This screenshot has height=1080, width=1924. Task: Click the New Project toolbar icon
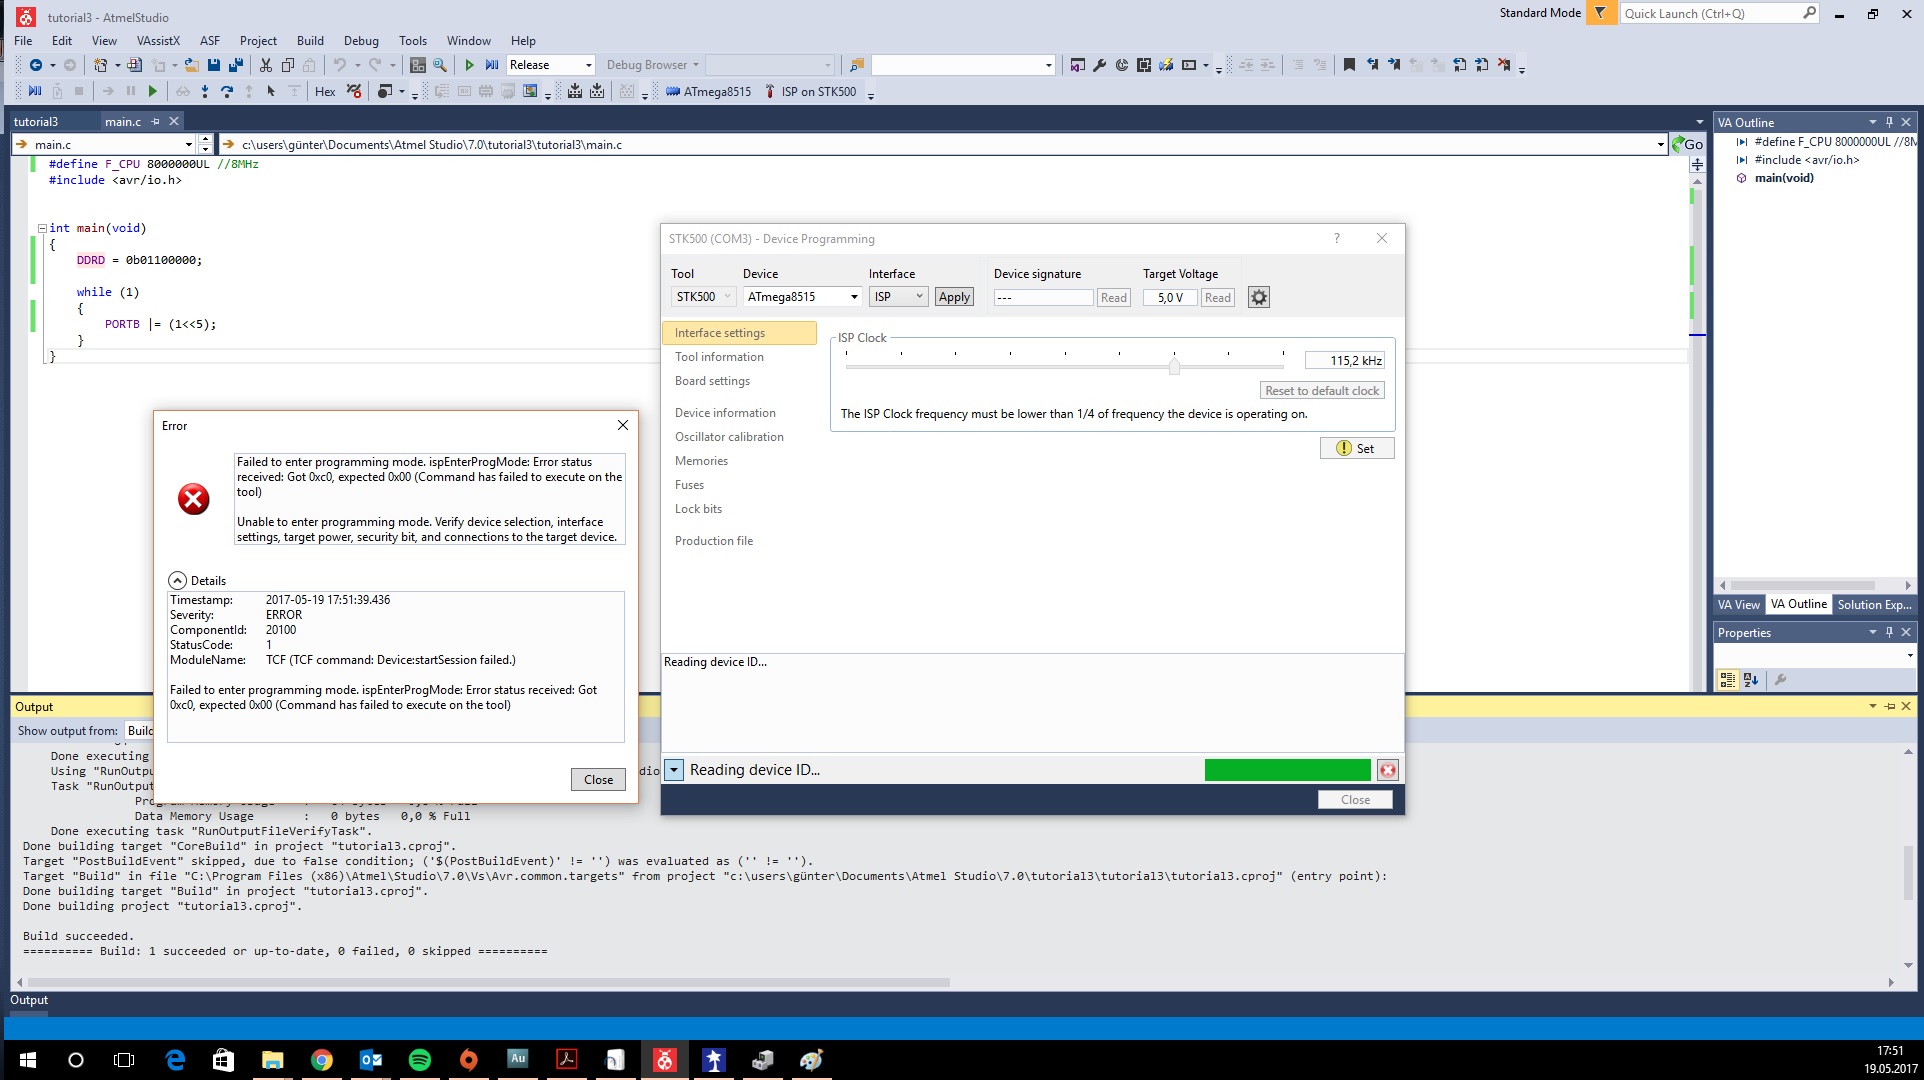coord(100,65)
